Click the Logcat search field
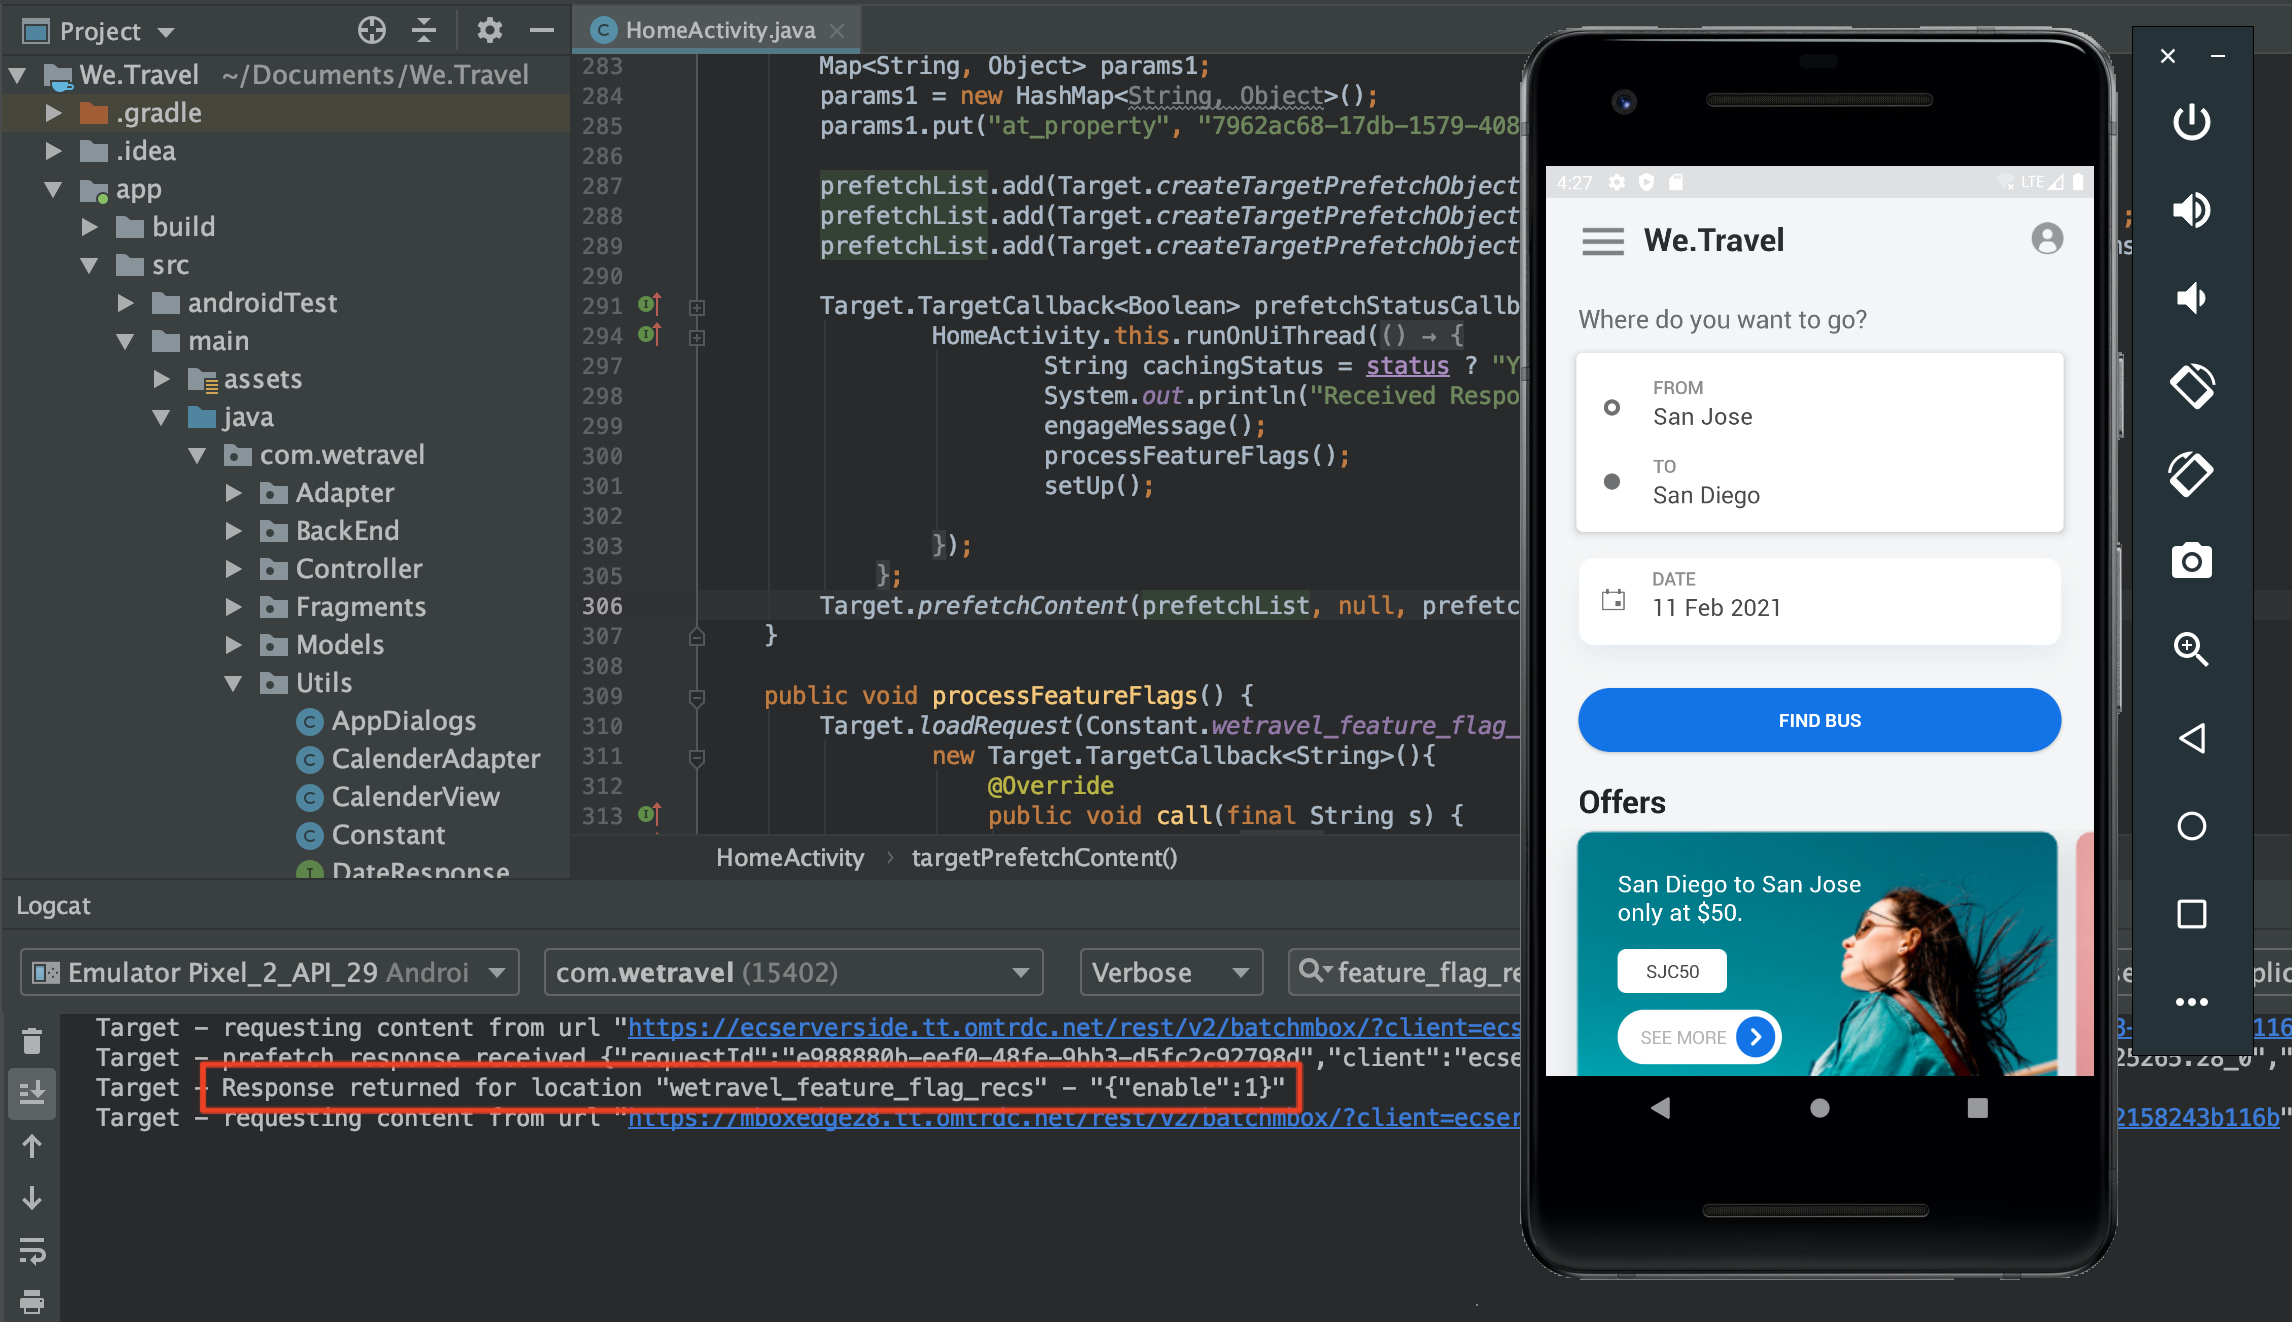The height and width of the screenshot is (1322, 2292). coord(1420,971)
